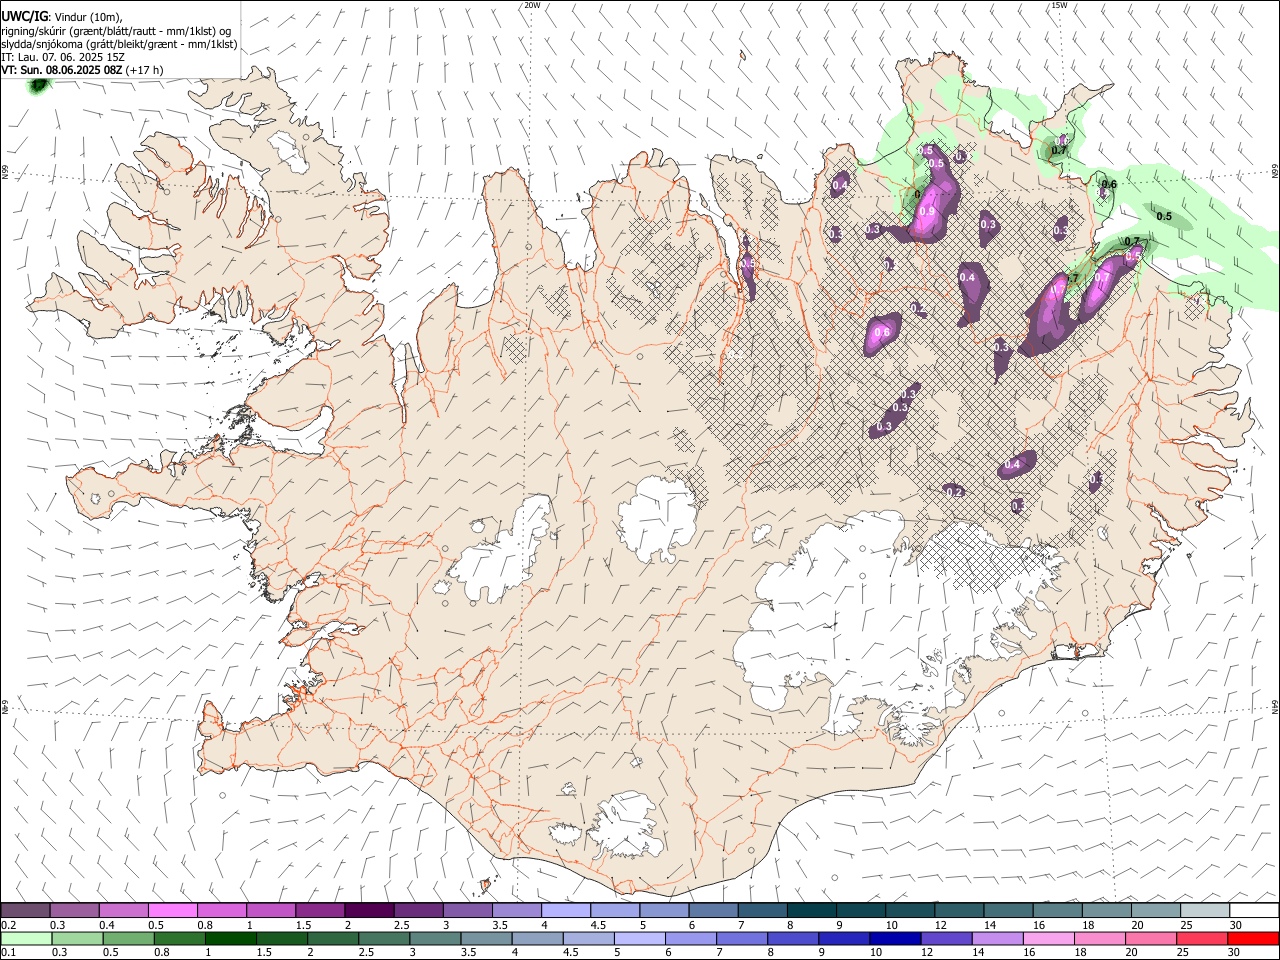The height and width of the screenshot is (960, 1280).
Task: Pick the upper legend swatch from 0.2 to 0.3
Action: point(25,911)
